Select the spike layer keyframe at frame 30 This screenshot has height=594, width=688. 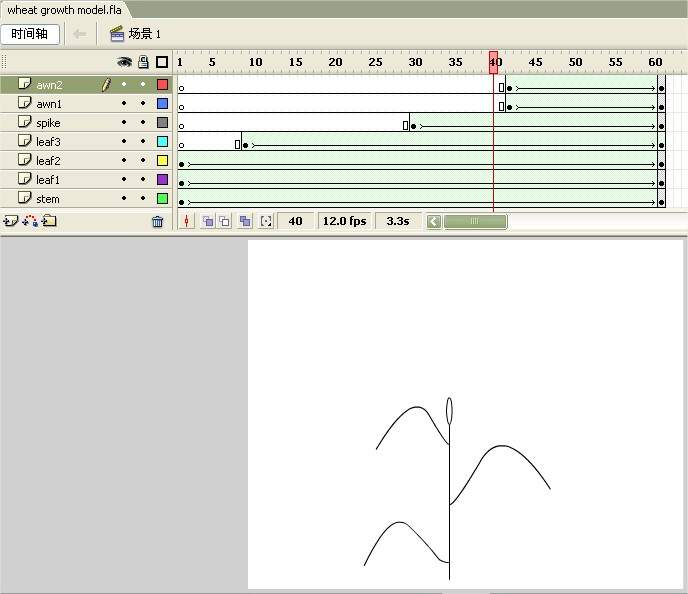click(413, 126)
